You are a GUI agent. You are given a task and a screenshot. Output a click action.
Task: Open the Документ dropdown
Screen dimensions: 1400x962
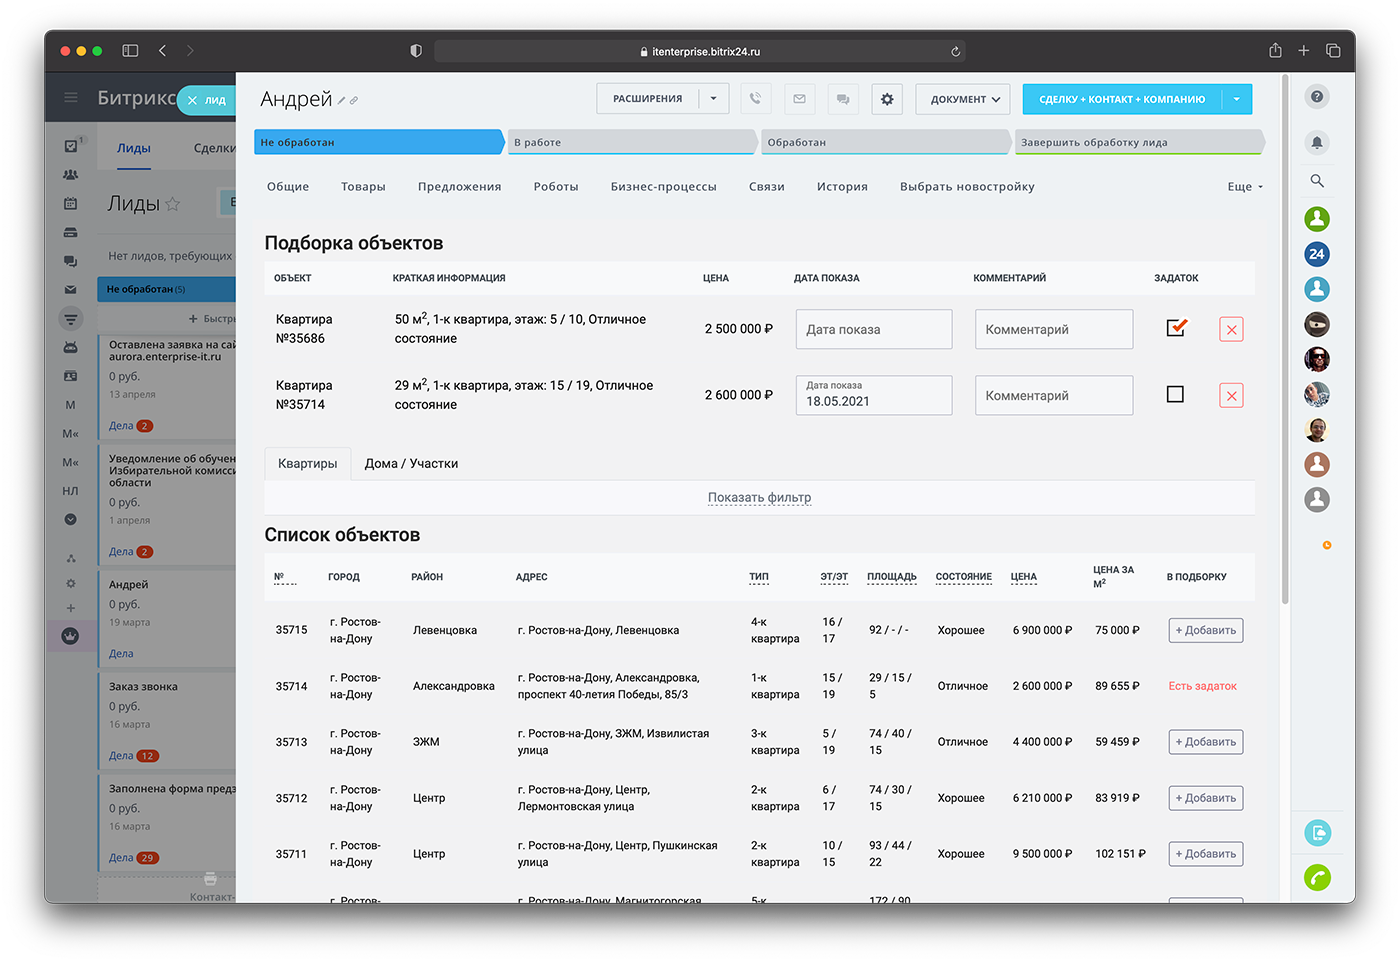coord(963,99)
